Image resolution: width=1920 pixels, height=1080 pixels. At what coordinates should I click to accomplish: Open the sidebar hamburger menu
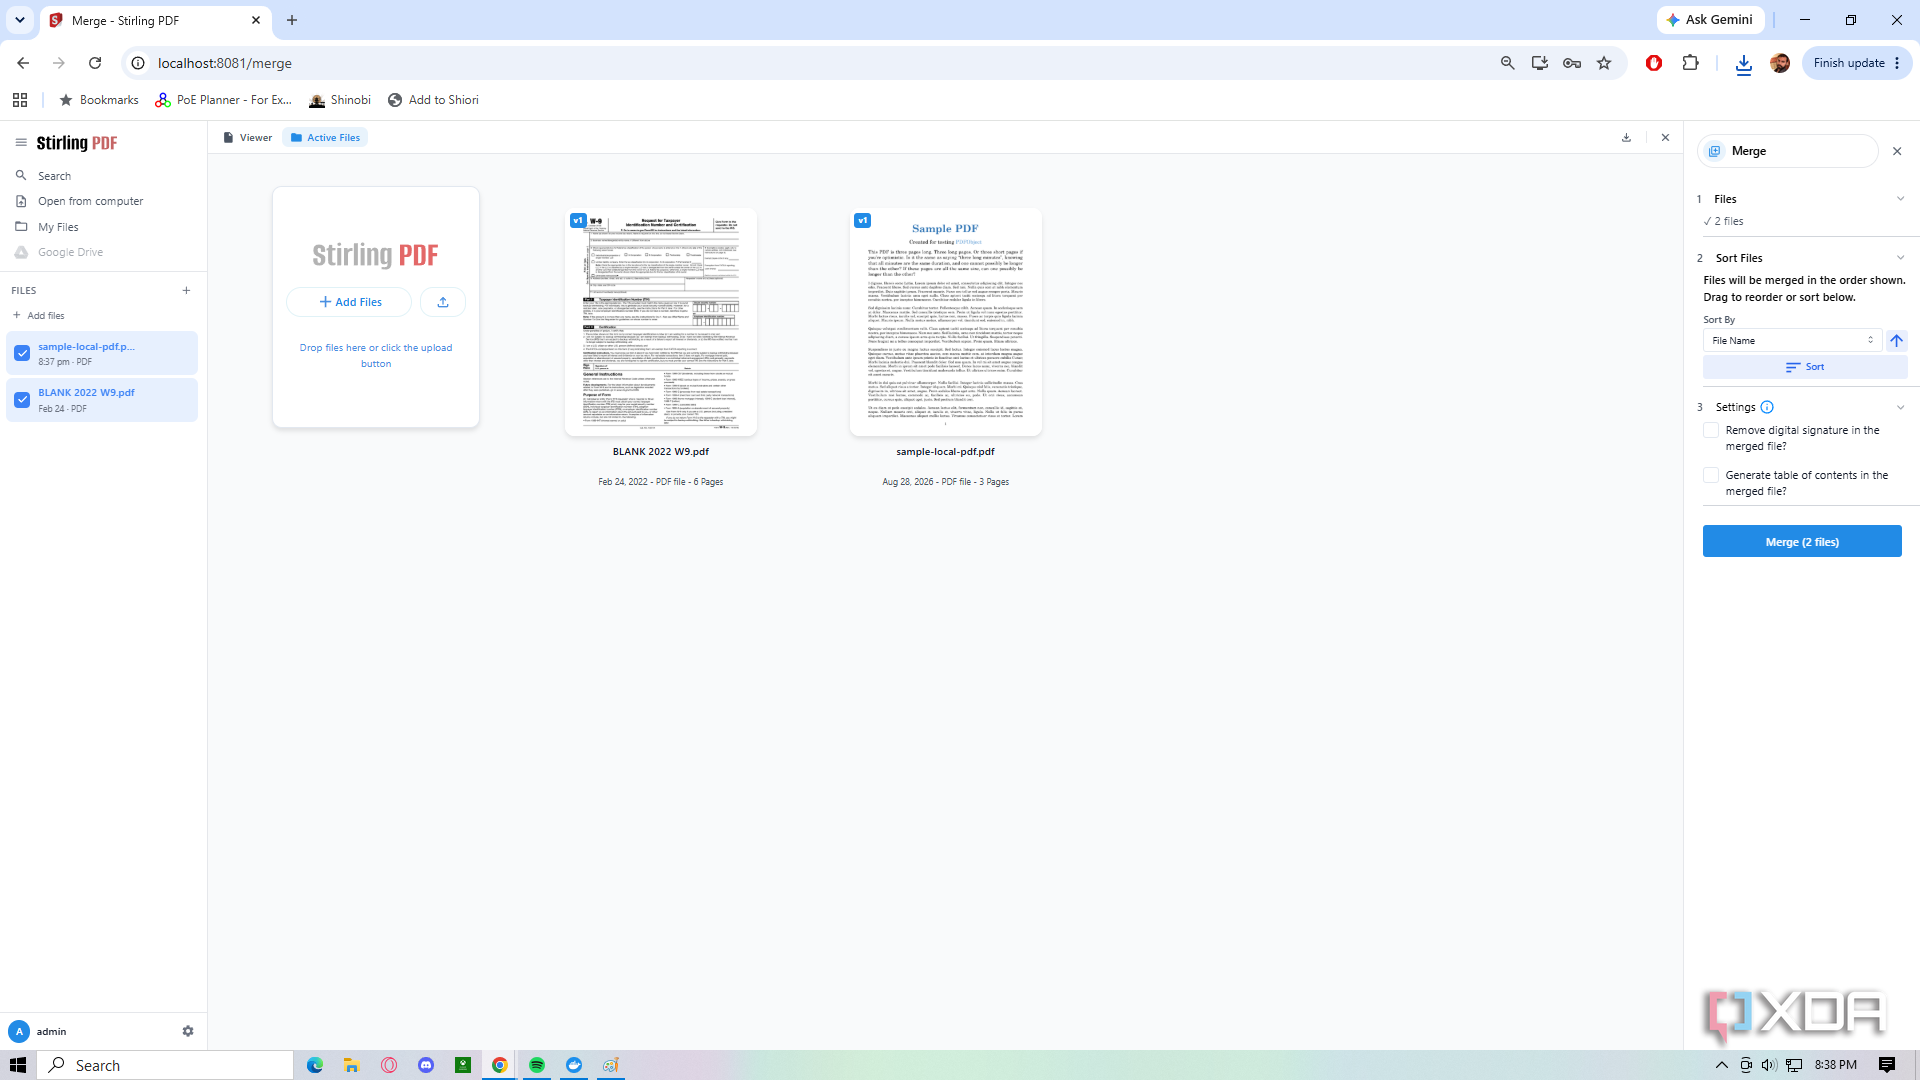[20, 143]
